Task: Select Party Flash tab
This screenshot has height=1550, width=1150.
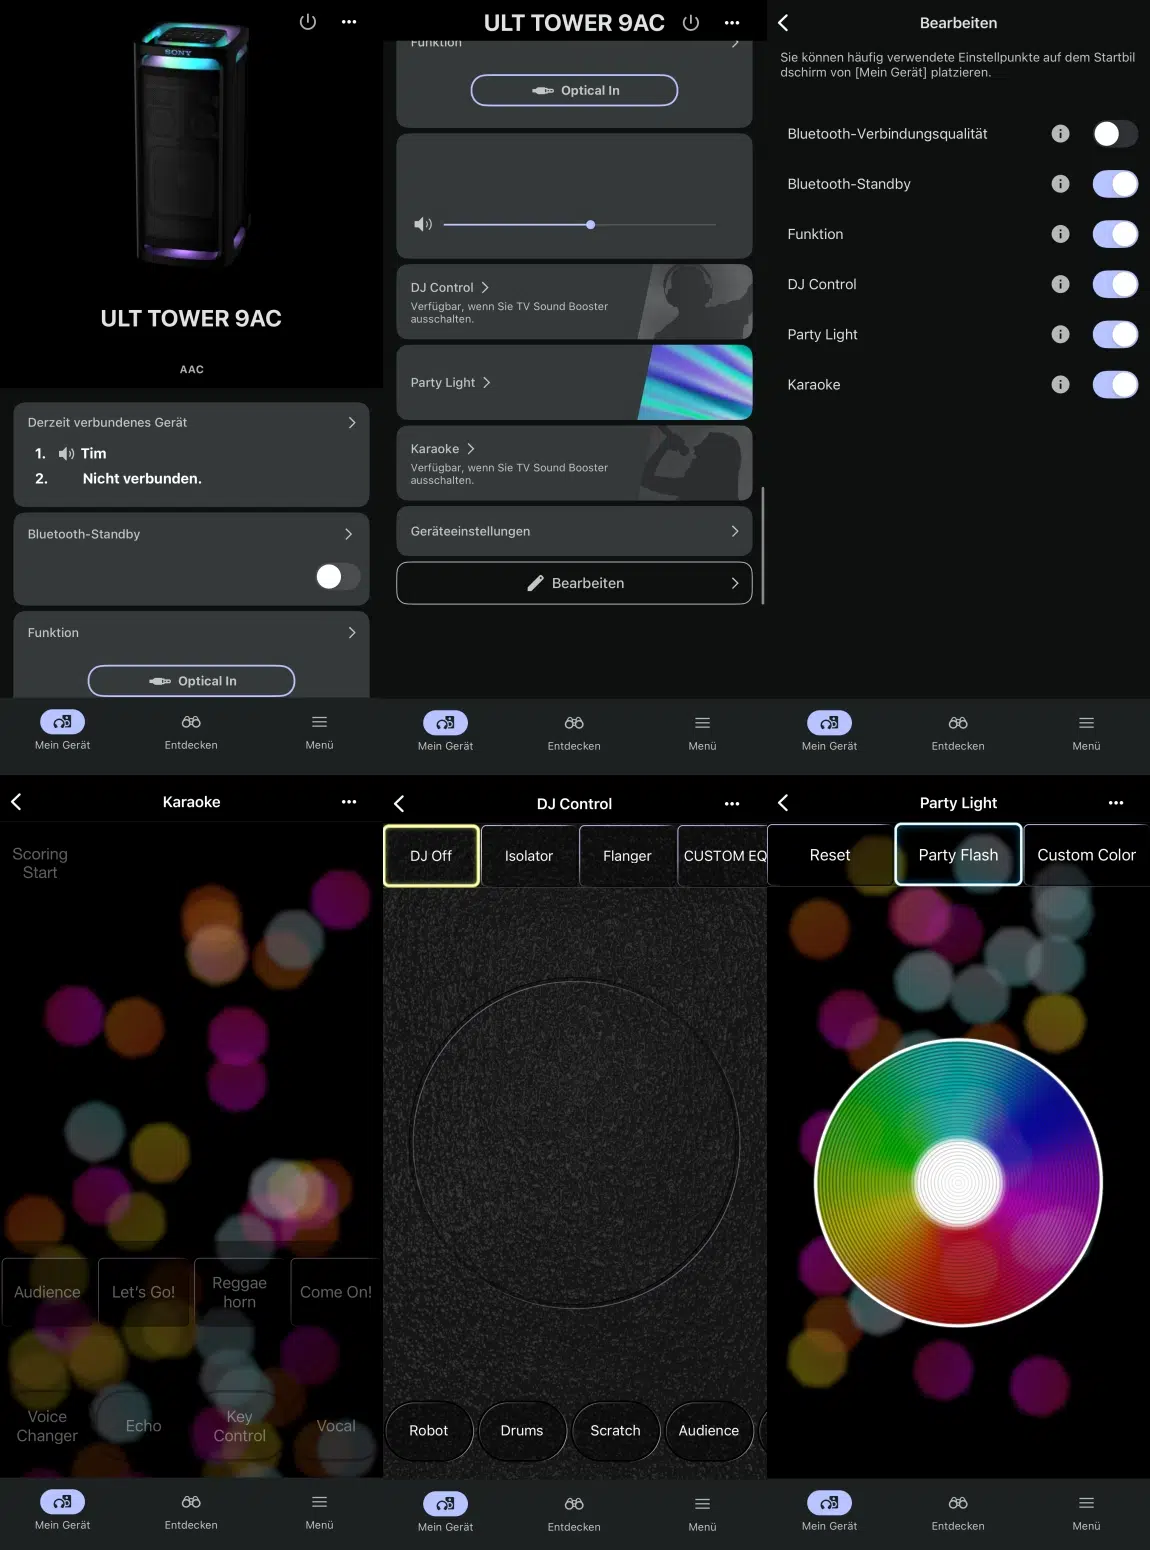Action: (958, 855)
